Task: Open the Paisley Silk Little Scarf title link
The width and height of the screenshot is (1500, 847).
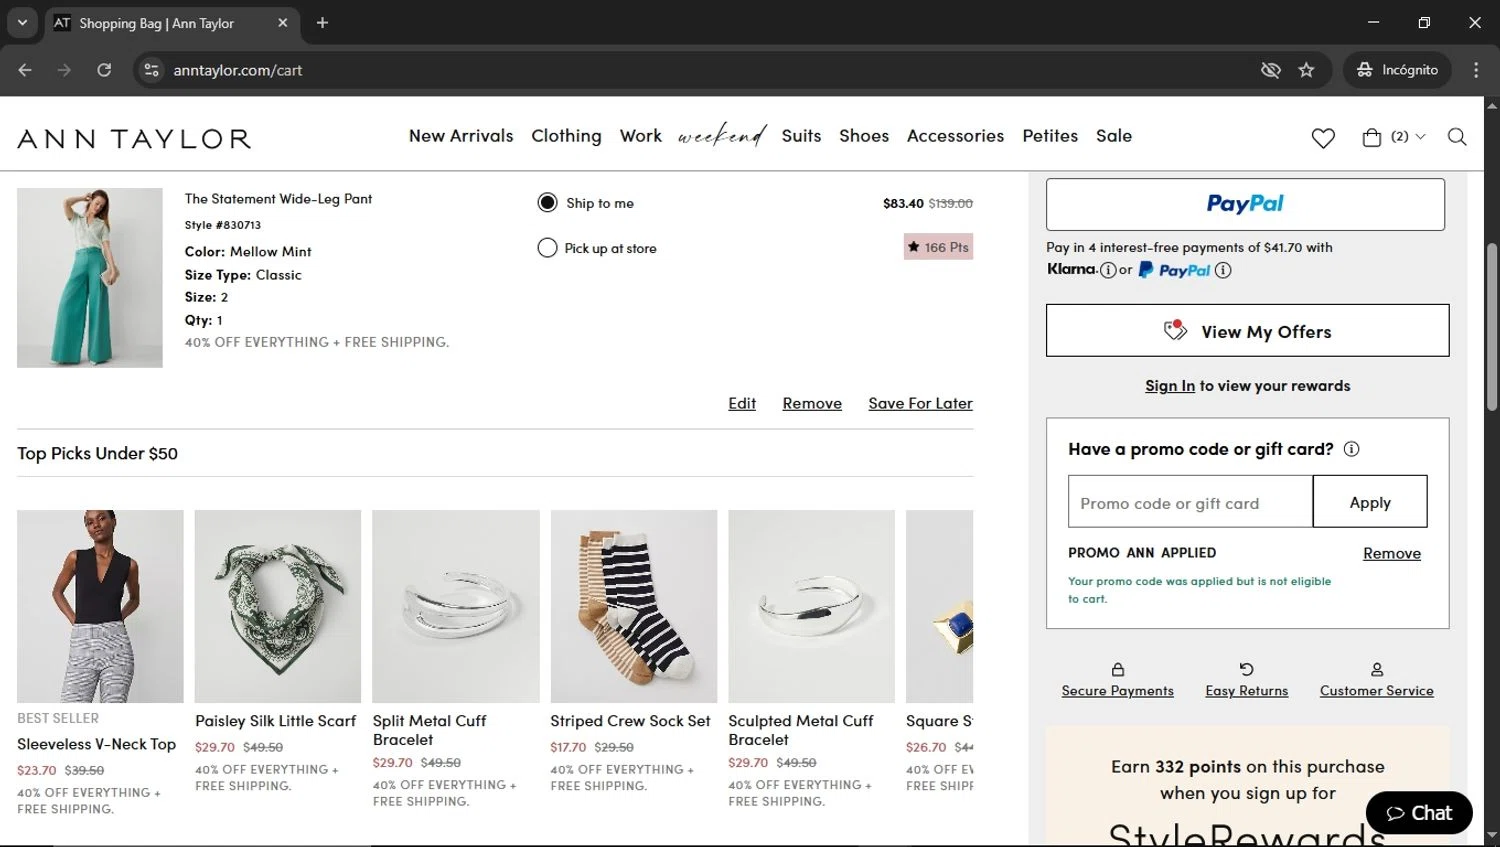Action: 275,721
